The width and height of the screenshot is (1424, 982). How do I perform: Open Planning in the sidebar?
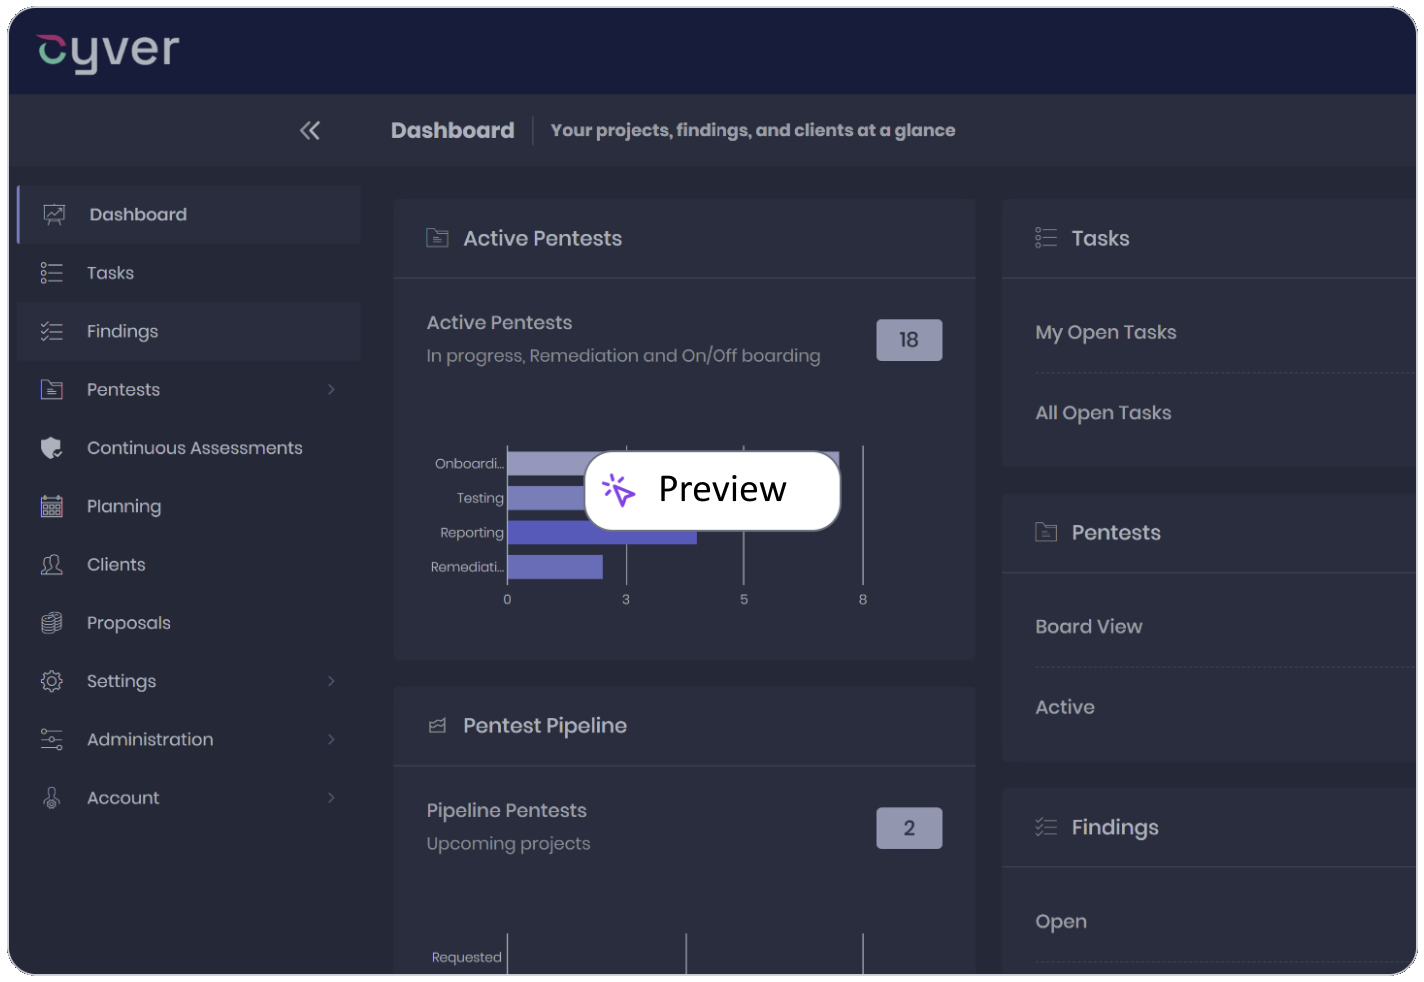pyautogui.click(x=190, y=506)
